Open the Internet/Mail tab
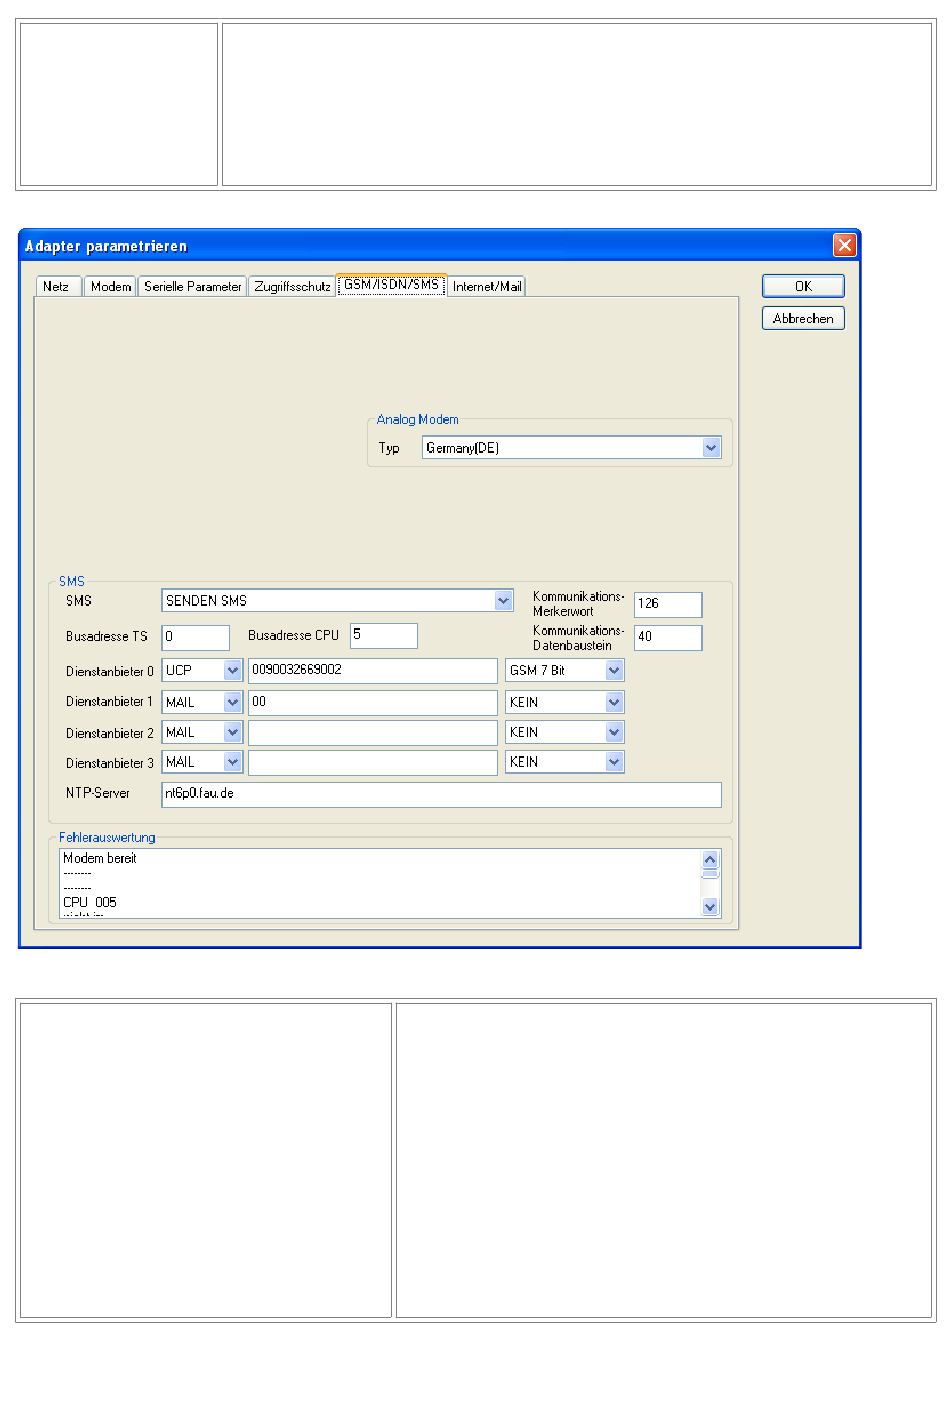This screenshot has width=950, height=1420. [x=487, y=286]
